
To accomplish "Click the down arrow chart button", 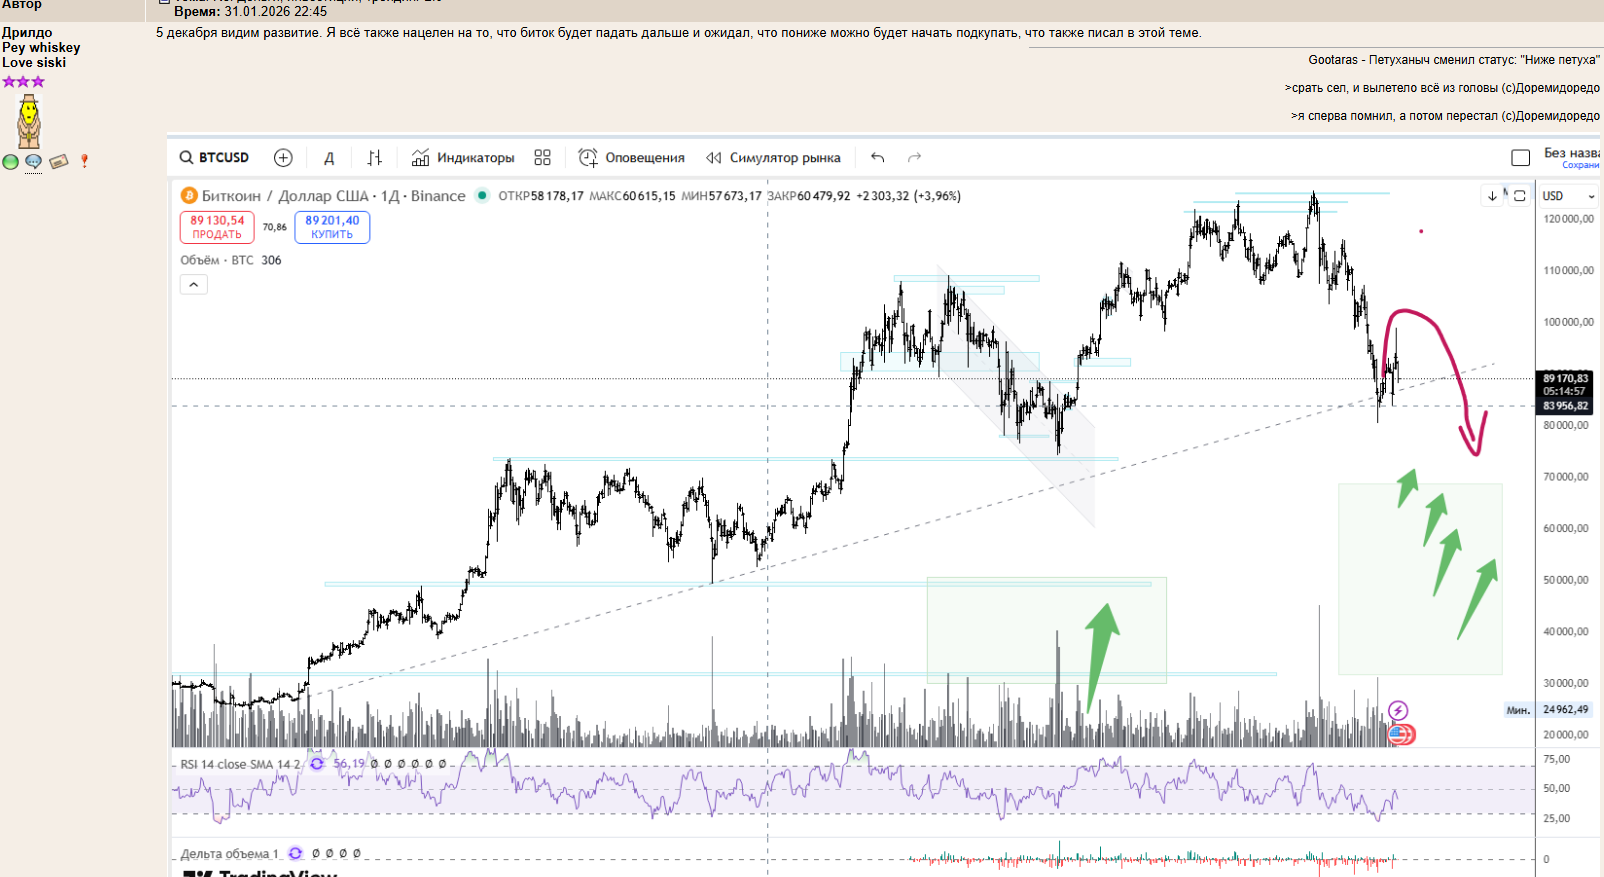I will [1492, 196].
